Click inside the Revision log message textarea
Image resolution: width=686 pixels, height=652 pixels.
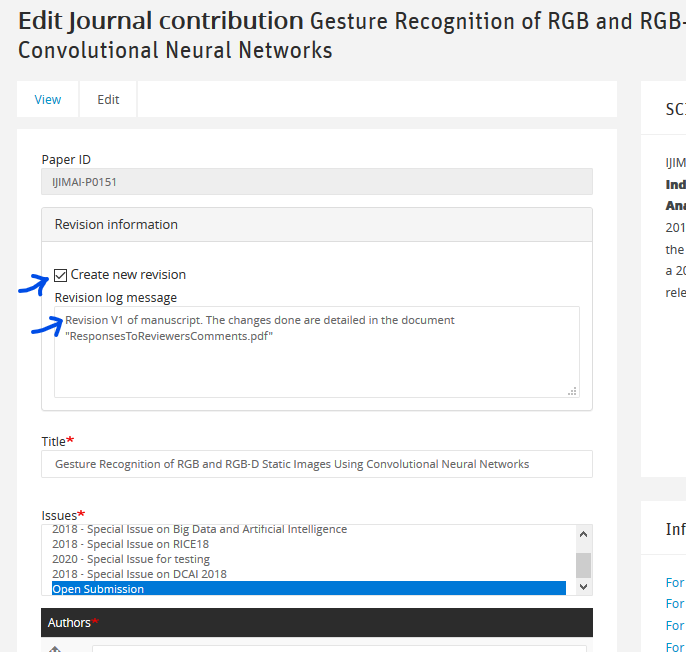(x=317, y=352)
